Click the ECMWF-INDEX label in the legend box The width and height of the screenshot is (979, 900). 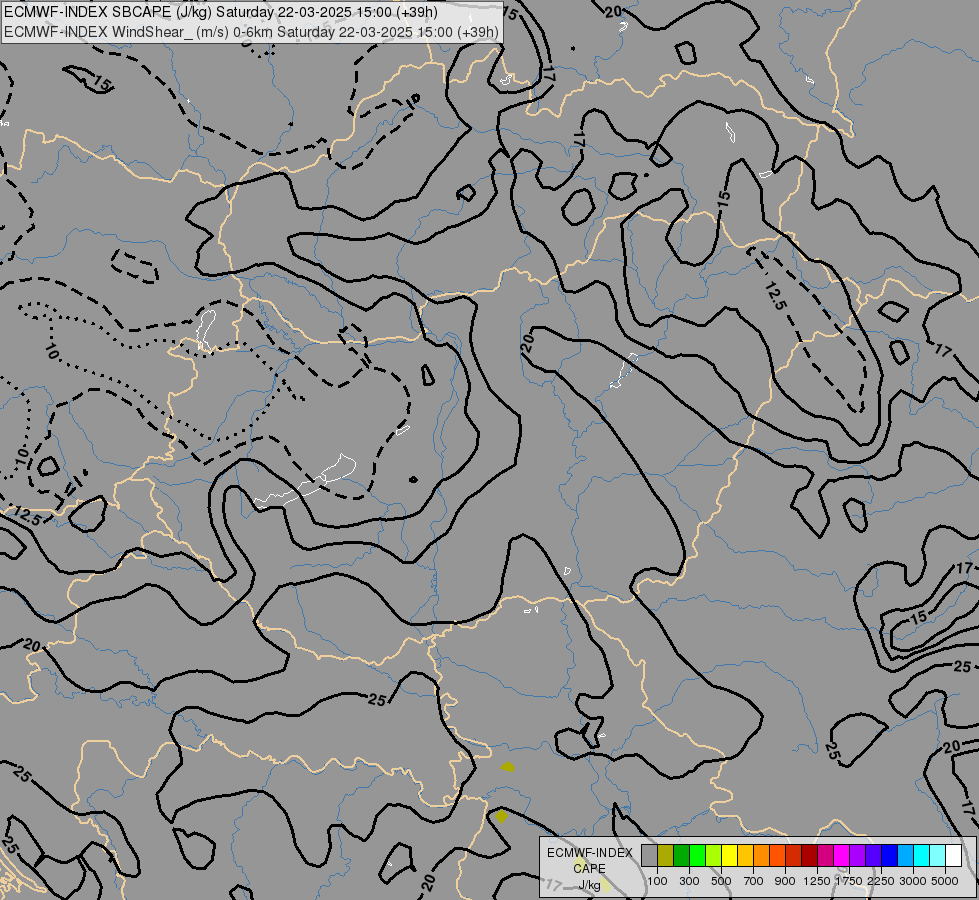pyautogui.click(x=589, y=853)
